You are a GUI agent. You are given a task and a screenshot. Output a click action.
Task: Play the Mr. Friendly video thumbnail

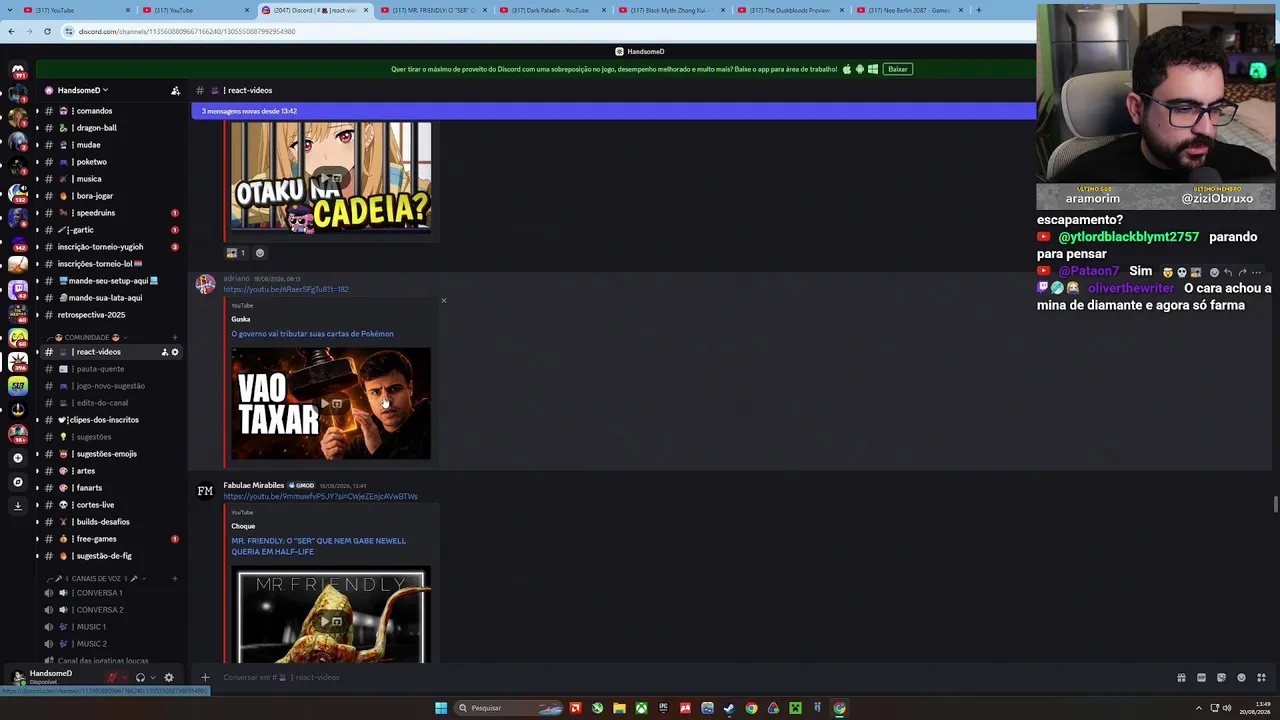pos(331,616)
